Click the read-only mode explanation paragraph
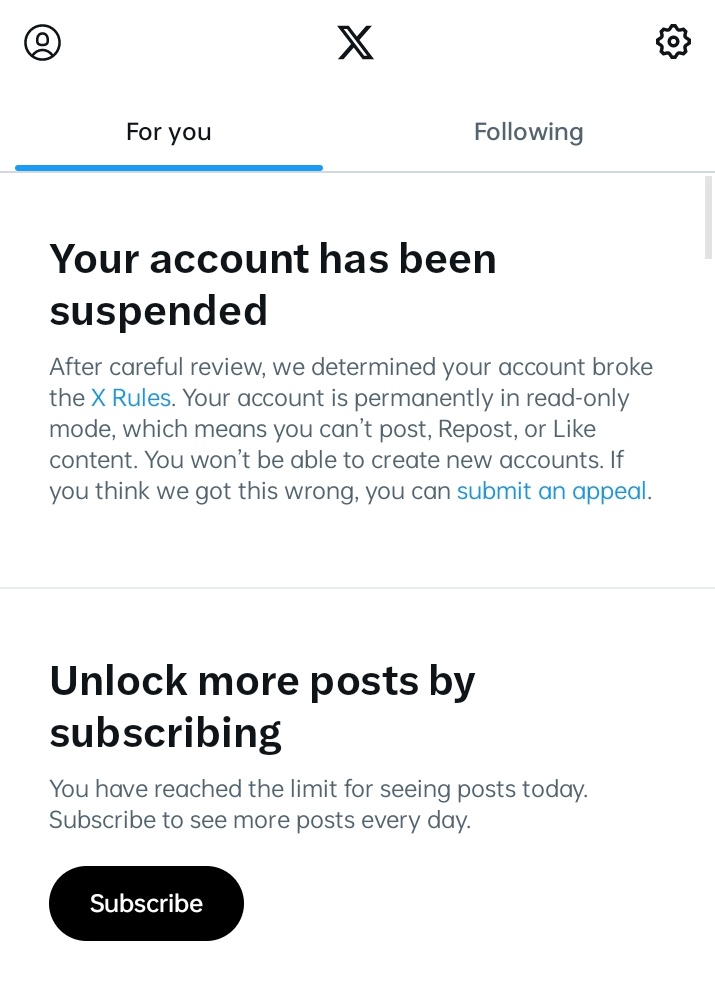This screenshot has width=715, height=995. point(351,429)
